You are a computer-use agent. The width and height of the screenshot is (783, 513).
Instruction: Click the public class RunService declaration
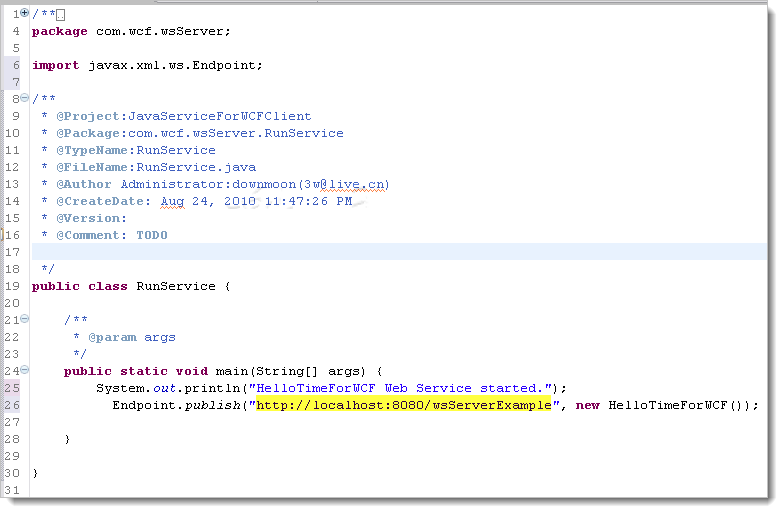click(x=131, y=286)
